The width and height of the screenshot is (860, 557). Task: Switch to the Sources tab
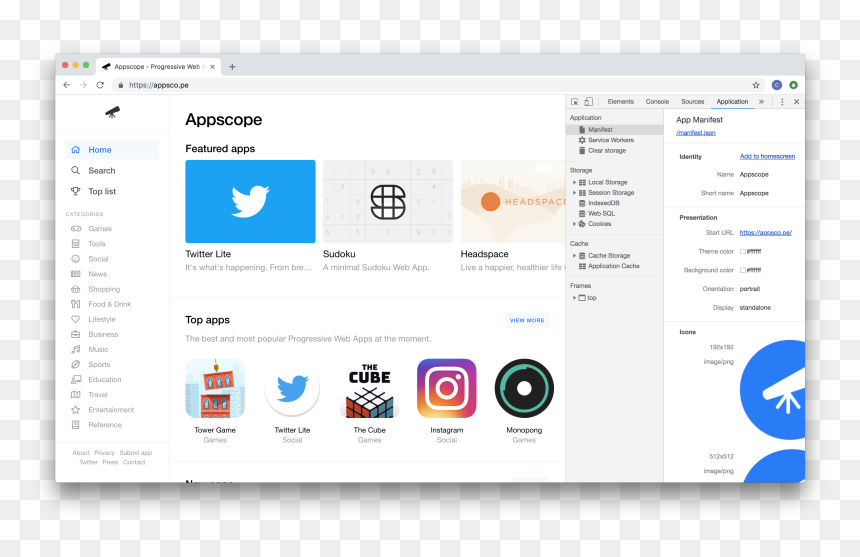pyautogui.click(x=693, y=102)
